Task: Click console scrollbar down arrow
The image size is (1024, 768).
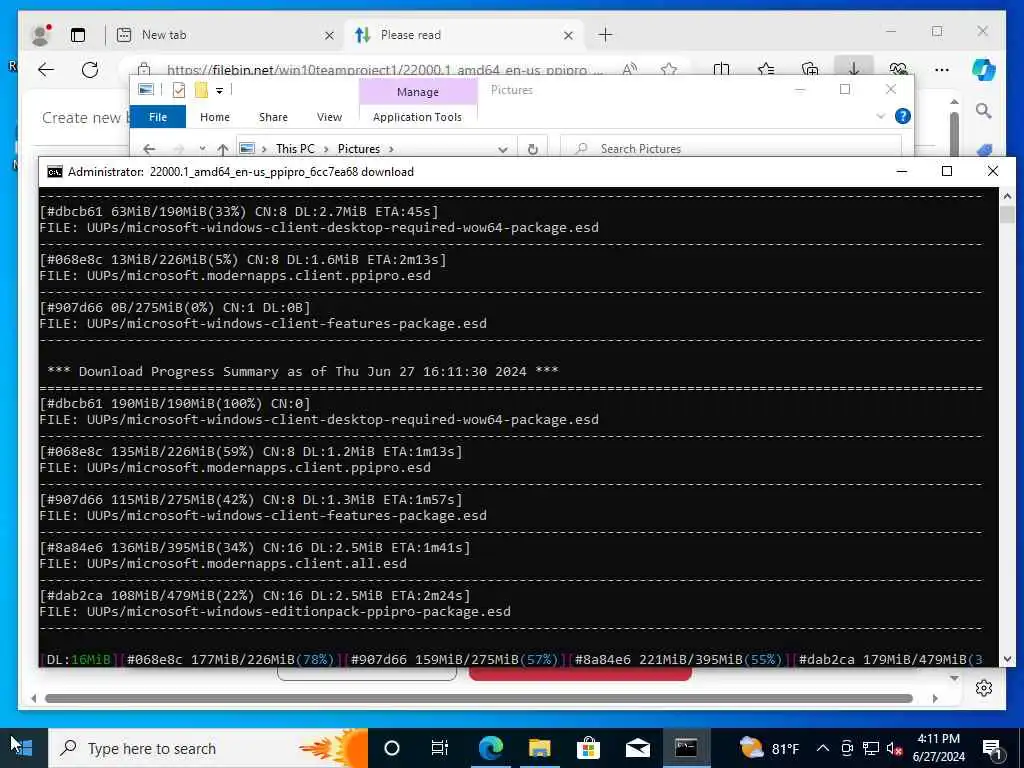Action: (1007, 659)
